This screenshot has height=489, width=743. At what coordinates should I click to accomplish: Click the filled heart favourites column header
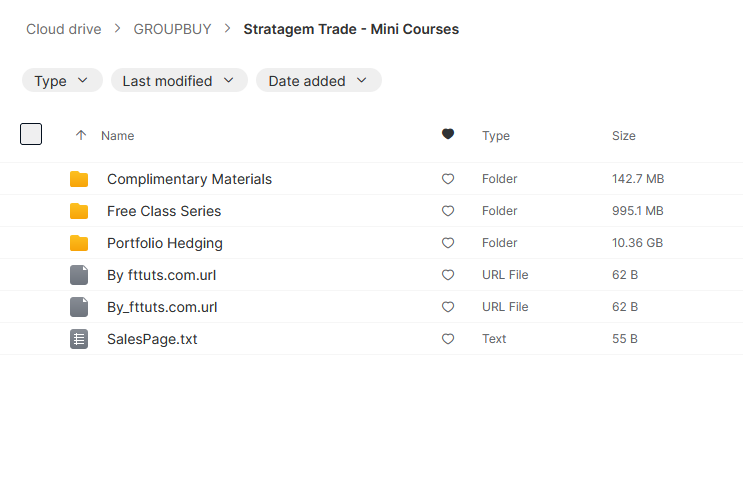(x=448, y=135)
